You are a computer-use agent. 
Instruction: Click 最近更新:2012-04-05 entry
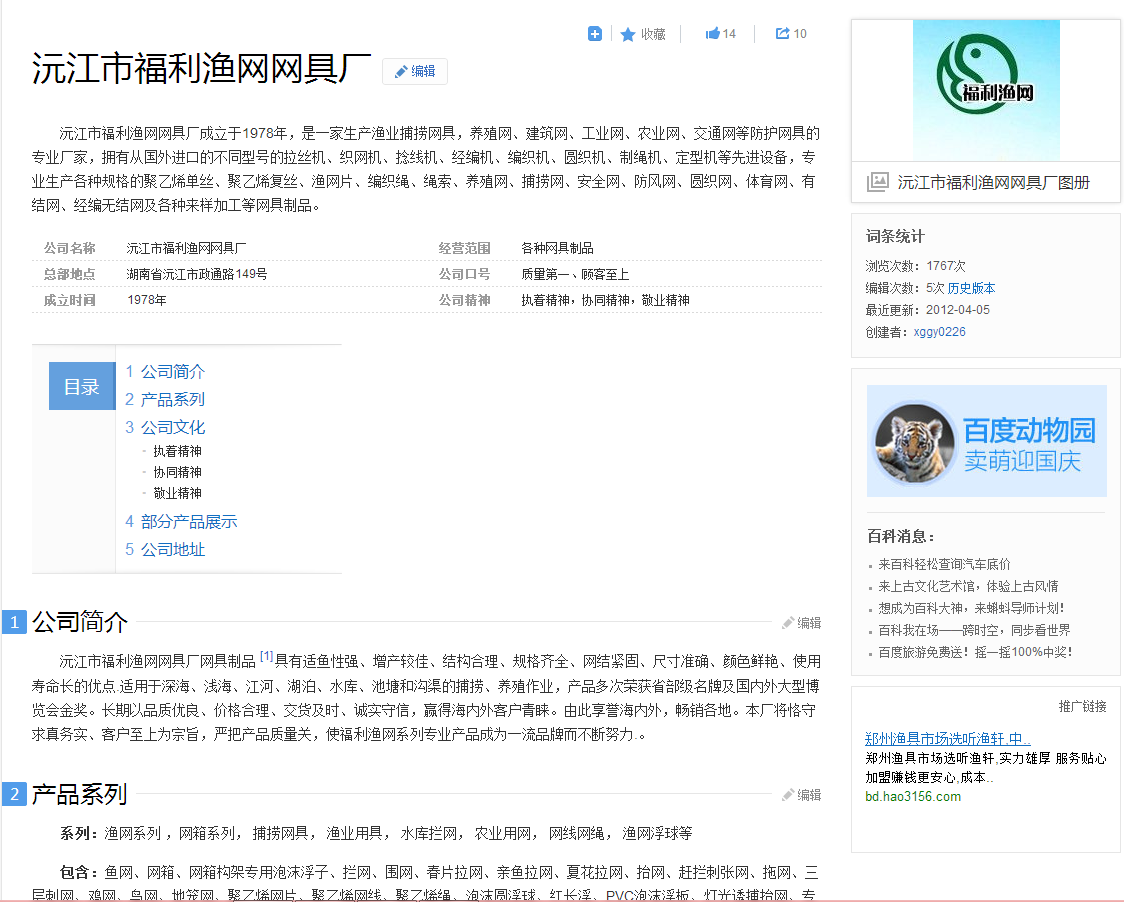coord(928,310)
